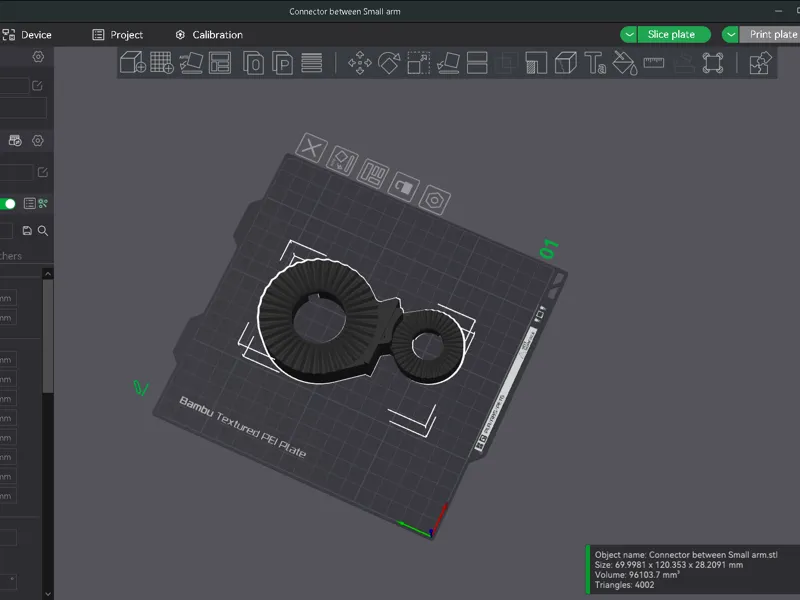Click the Triangles: 4002 line
Viewport: 800px width, 600px height.
click(624, 585)
